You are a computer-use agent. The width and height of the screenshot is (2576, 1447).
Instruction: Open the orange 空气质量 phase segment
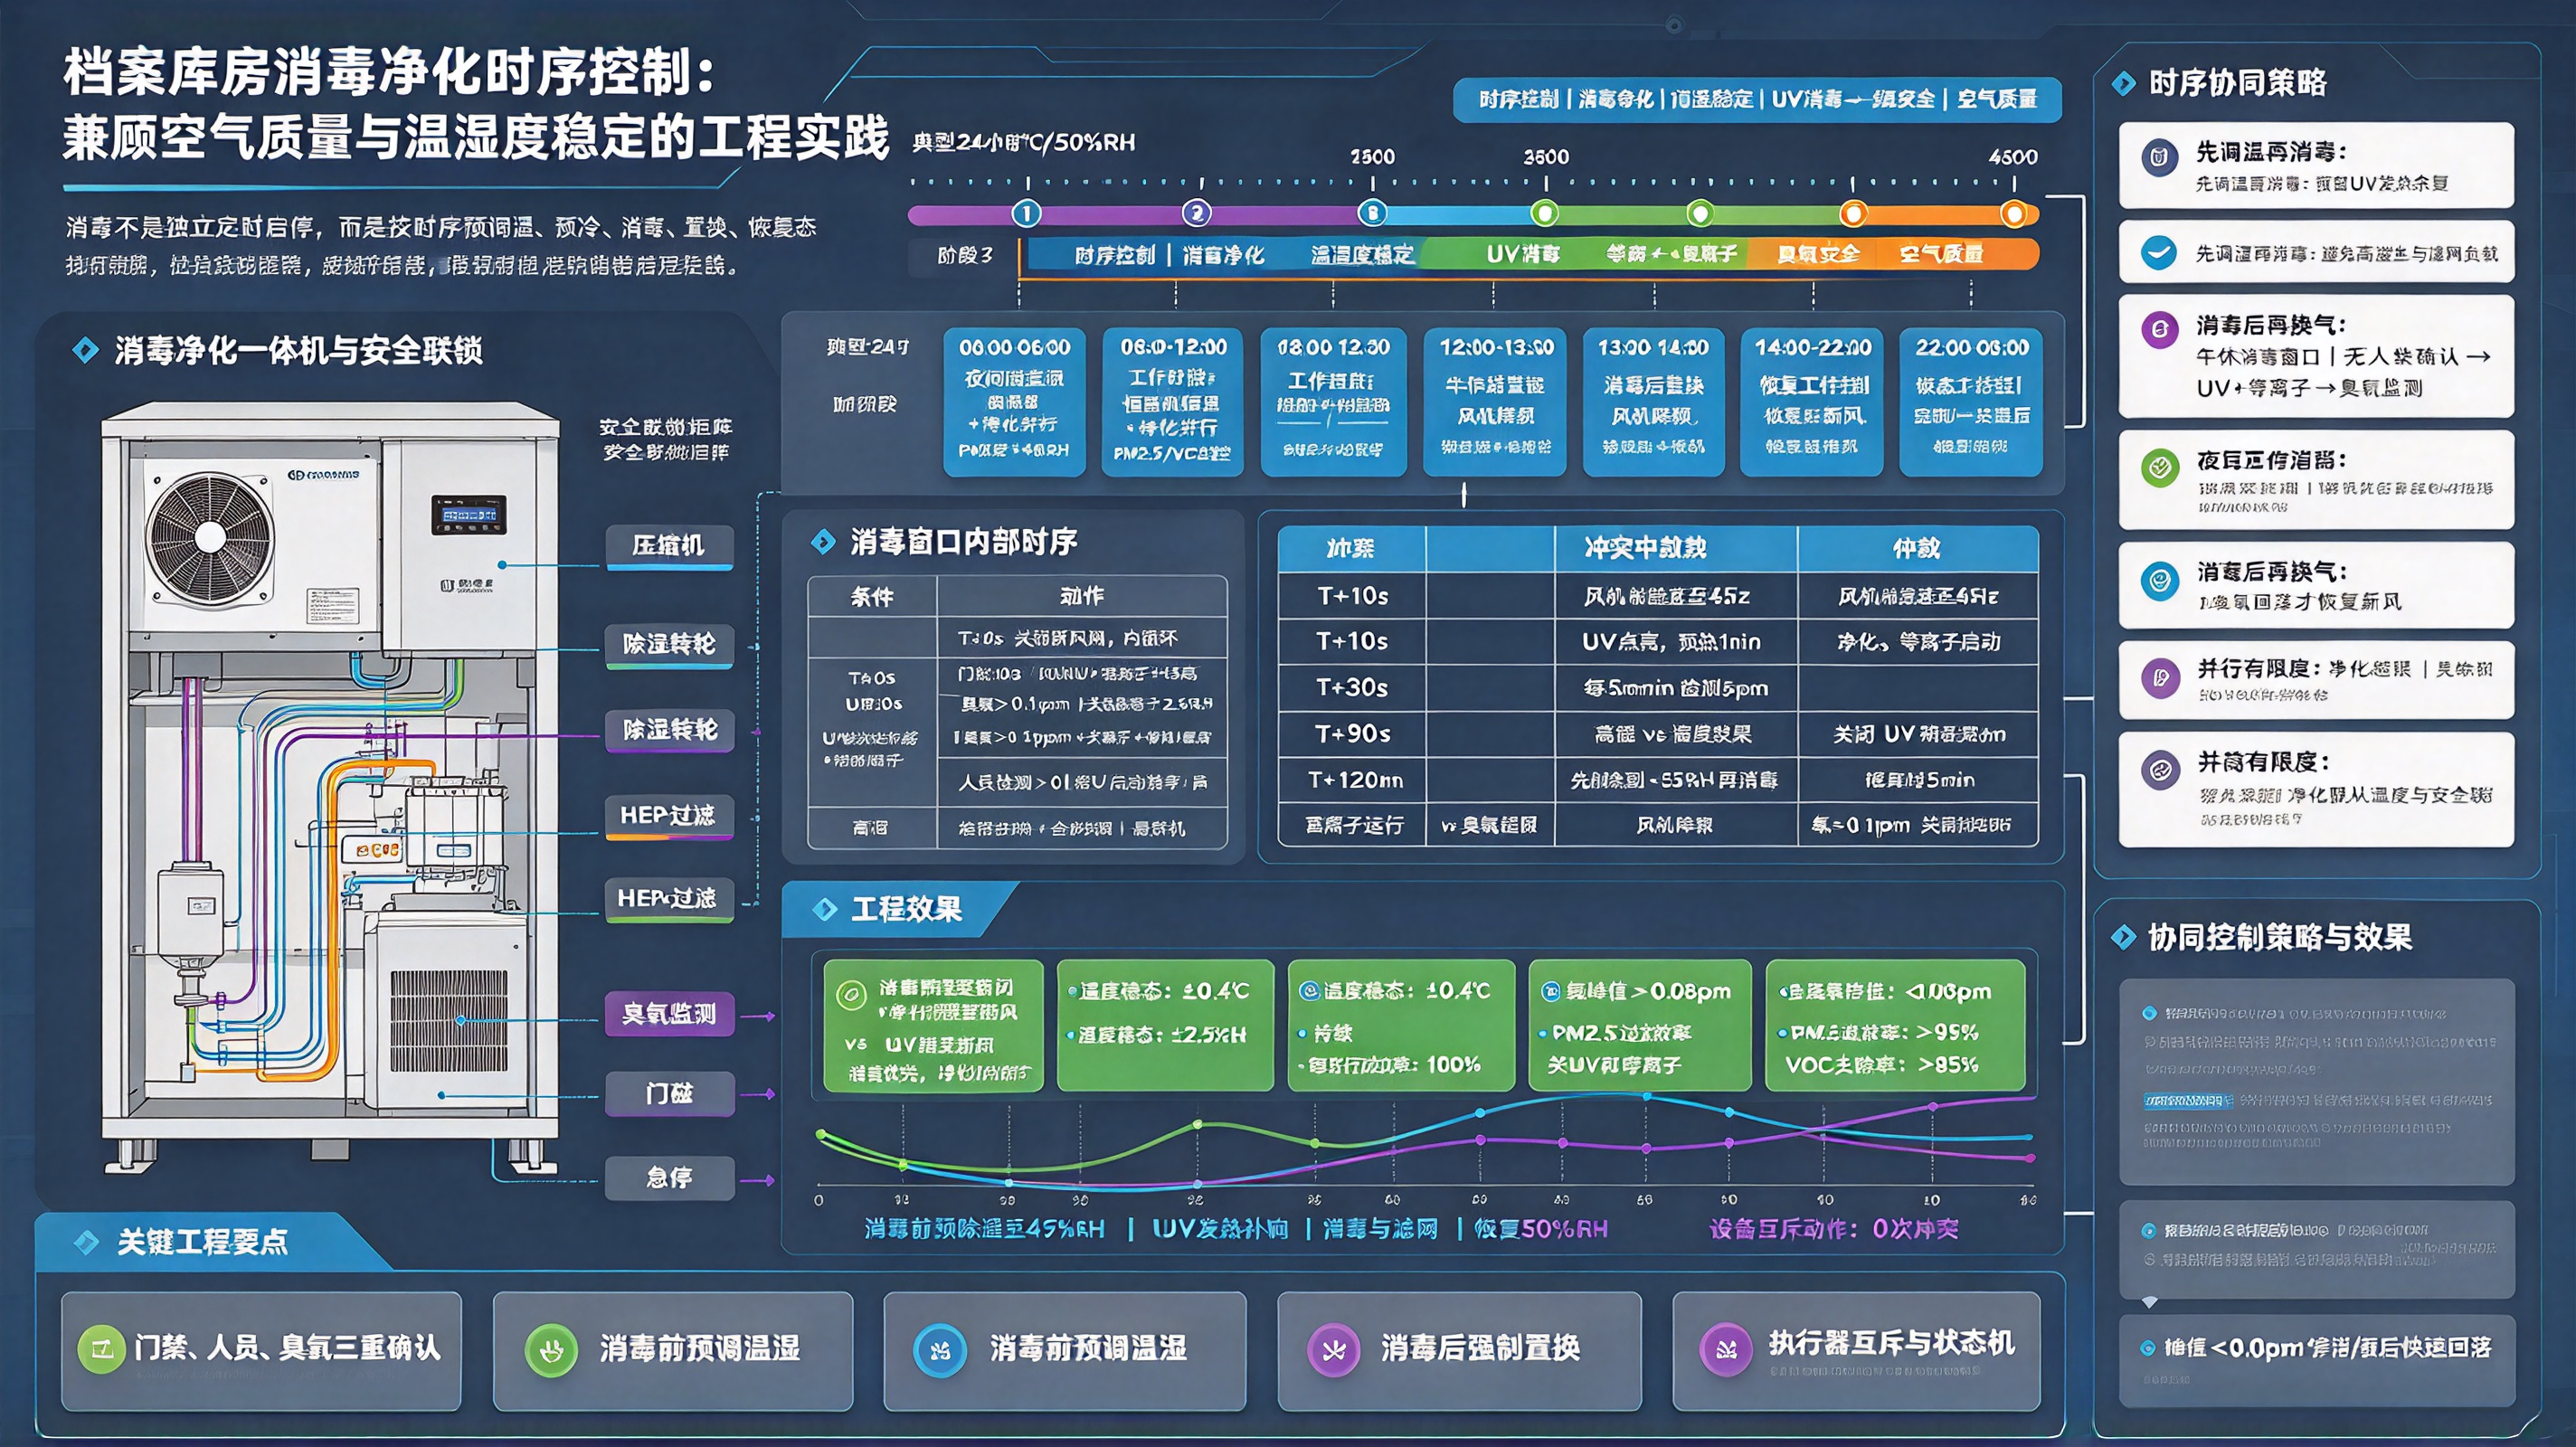click(1942, 255)
